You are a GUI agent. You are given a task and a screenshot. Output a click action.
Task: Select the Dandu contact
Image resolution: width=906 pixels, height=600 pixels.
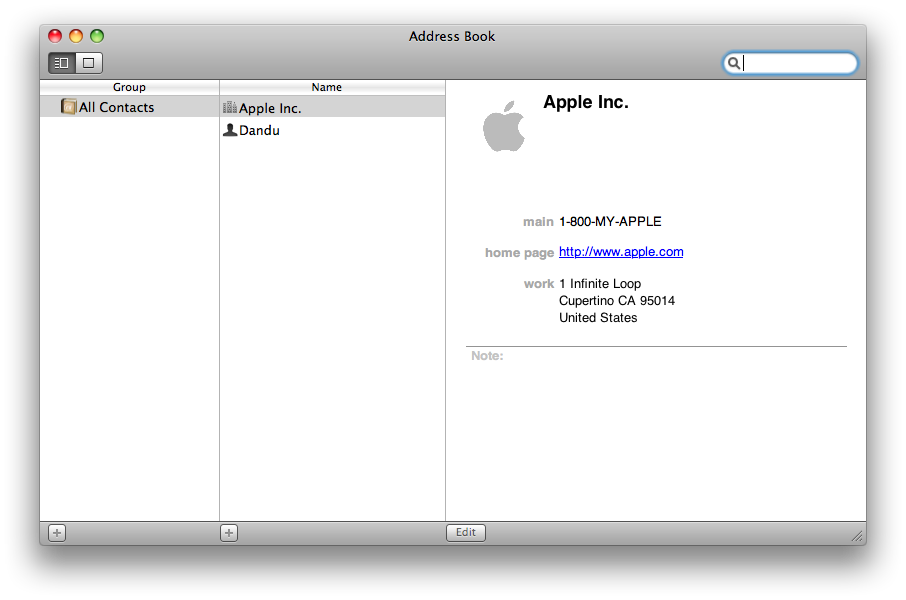[x=332, y=130]
